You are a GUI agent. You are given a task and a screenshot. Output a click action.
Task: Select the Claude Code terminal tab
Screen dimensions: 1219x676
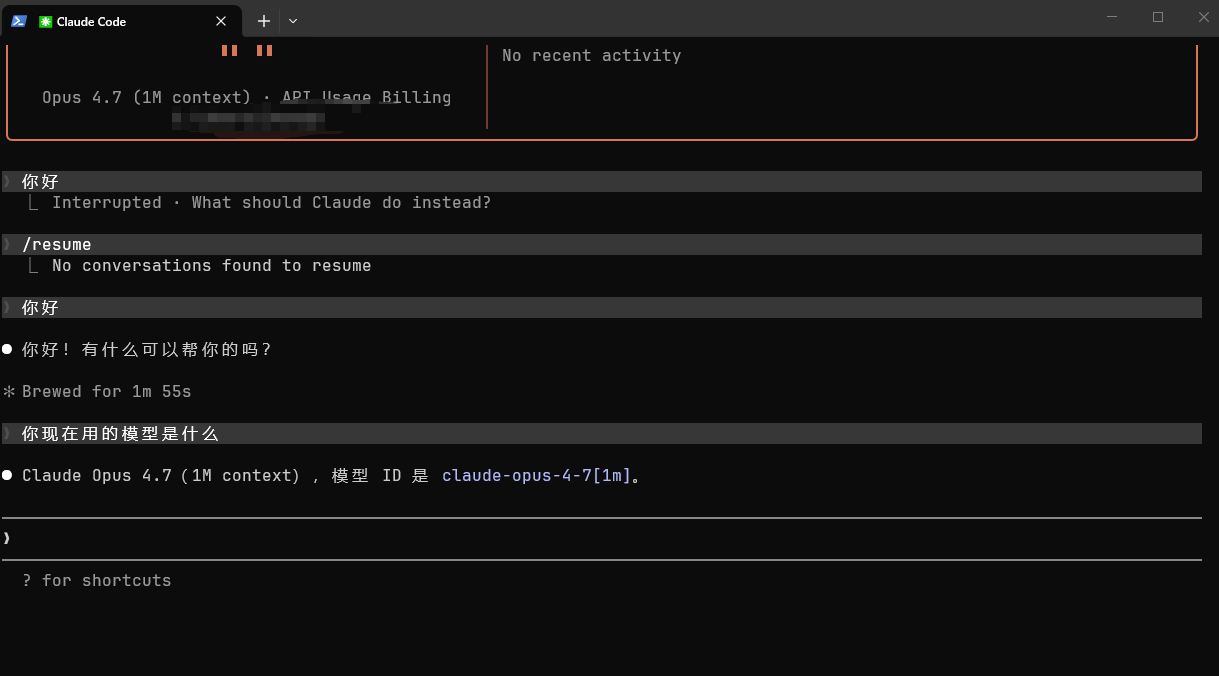tap(120, 20)
